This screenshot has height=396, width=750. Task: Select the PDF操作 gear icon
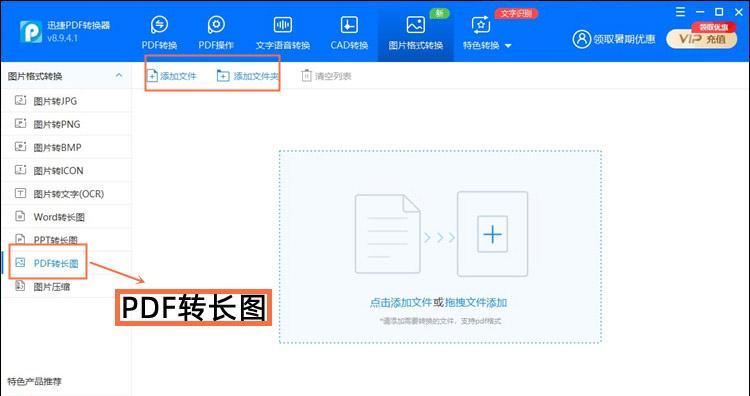(216, 24)
